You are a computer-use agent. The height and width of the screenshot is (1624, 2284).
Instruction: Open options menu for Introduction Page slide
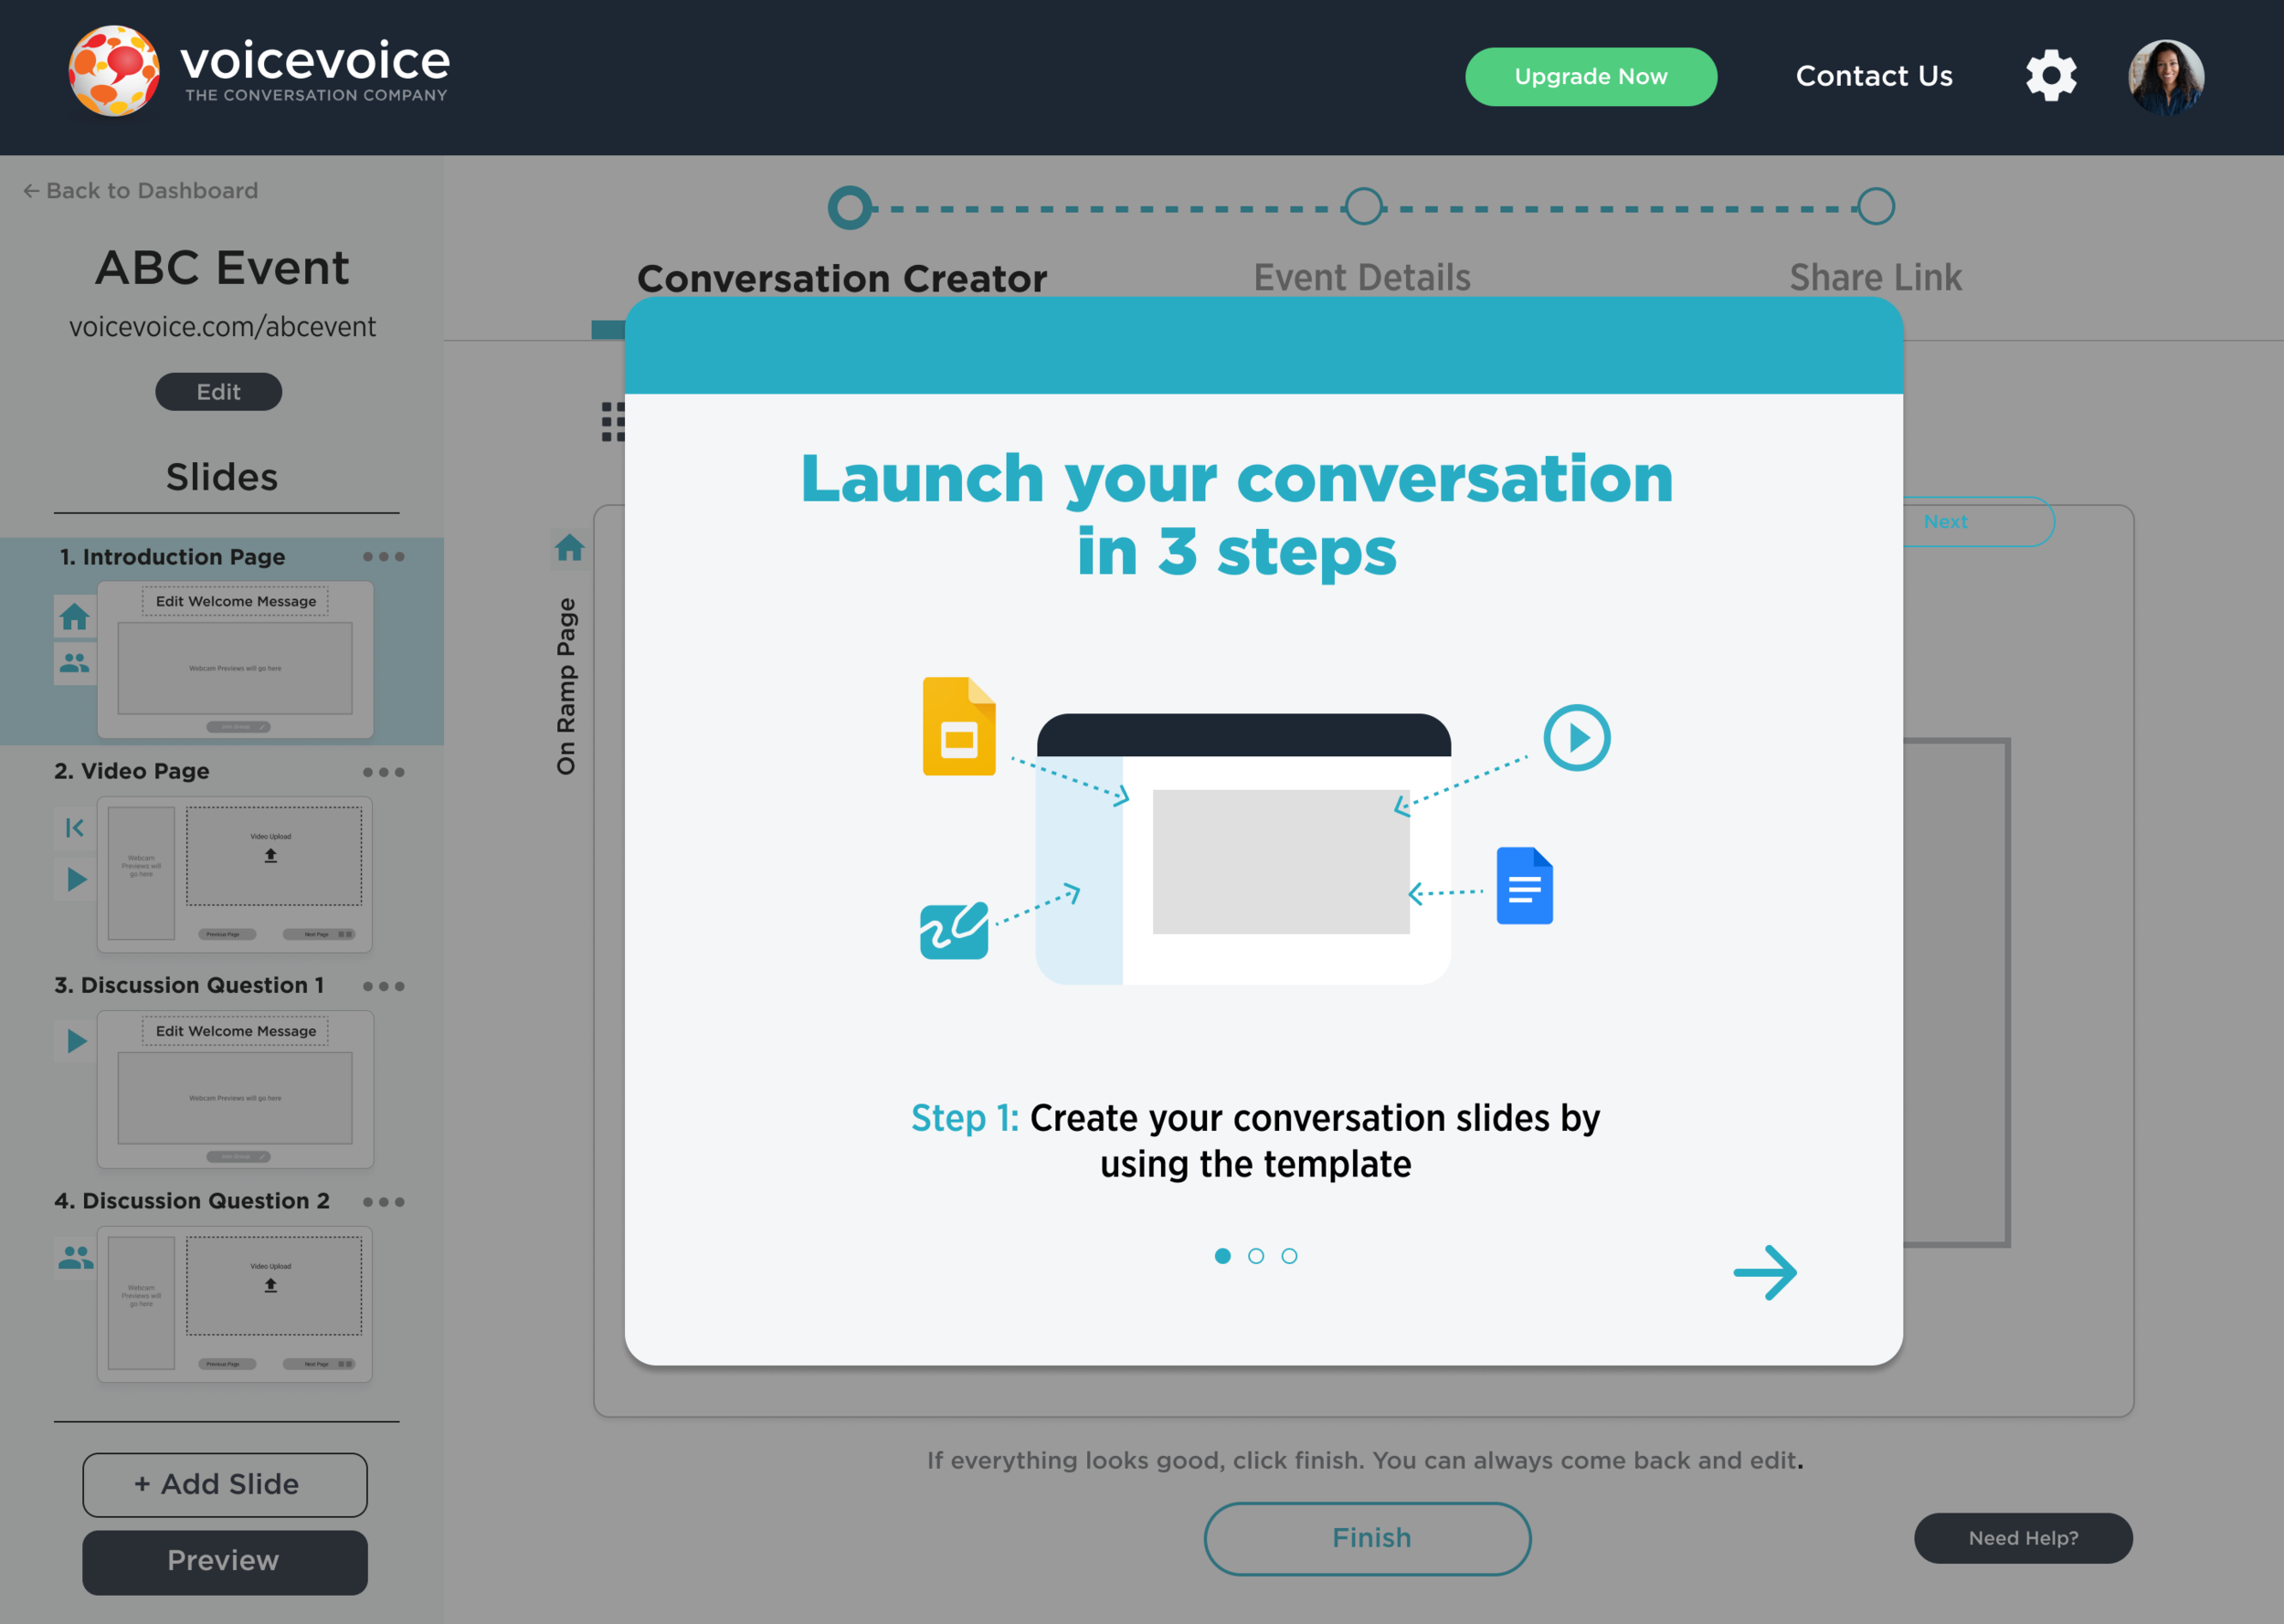[x=383, y=557]
